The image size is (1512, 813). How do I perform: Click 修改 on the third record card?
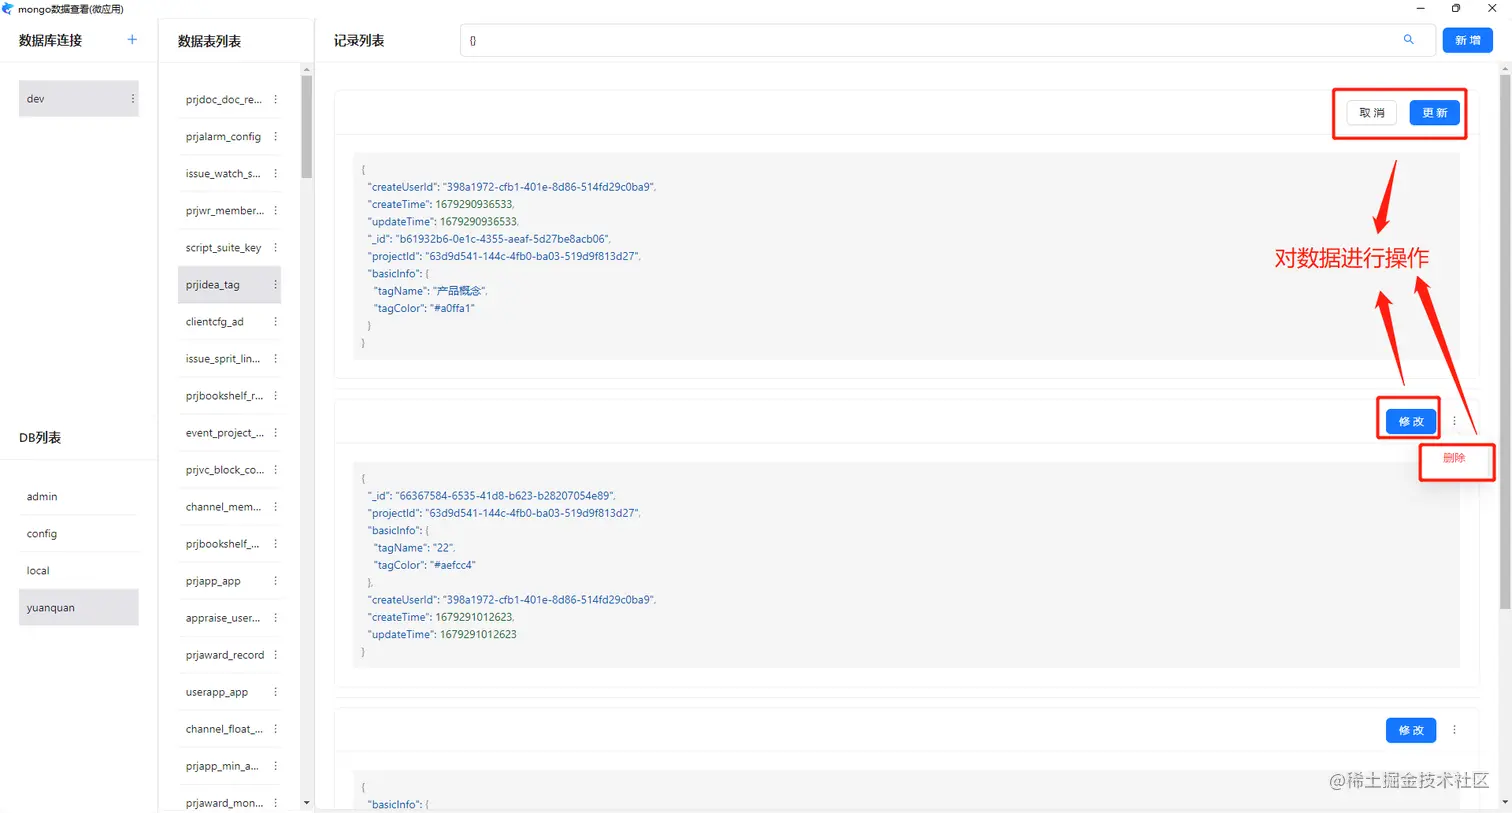1411,730
